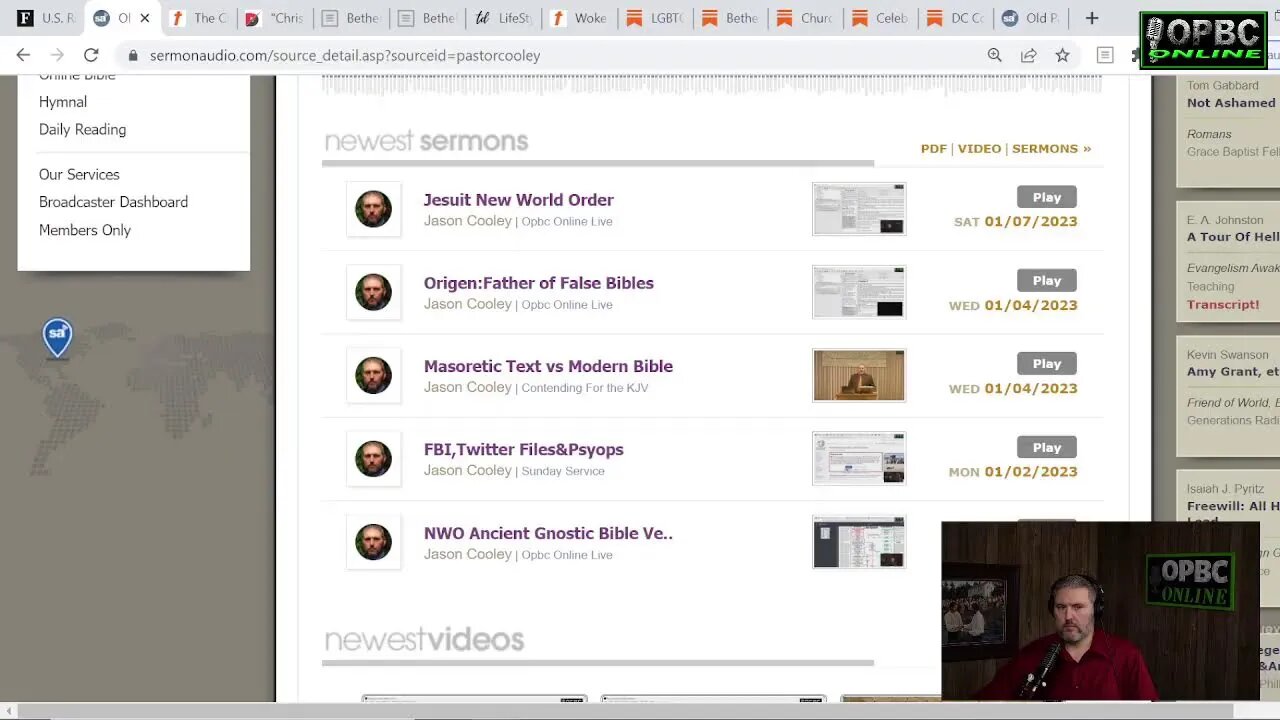Click speaker avatar beside Masoretic Text vs Modern Bible

(x=373, y=375)
